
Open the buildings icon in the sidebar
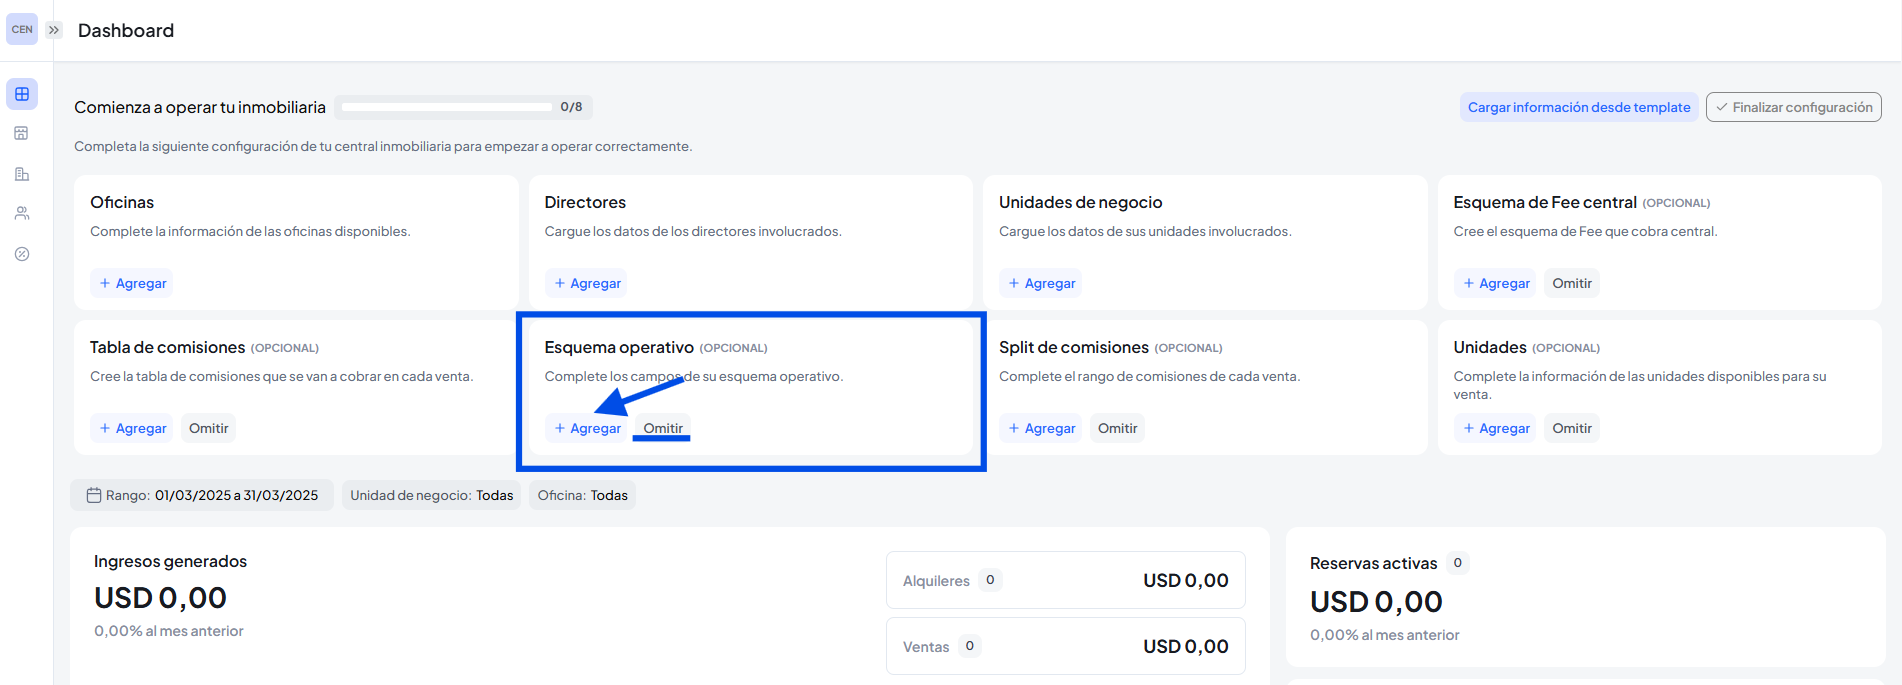(22, 174)
